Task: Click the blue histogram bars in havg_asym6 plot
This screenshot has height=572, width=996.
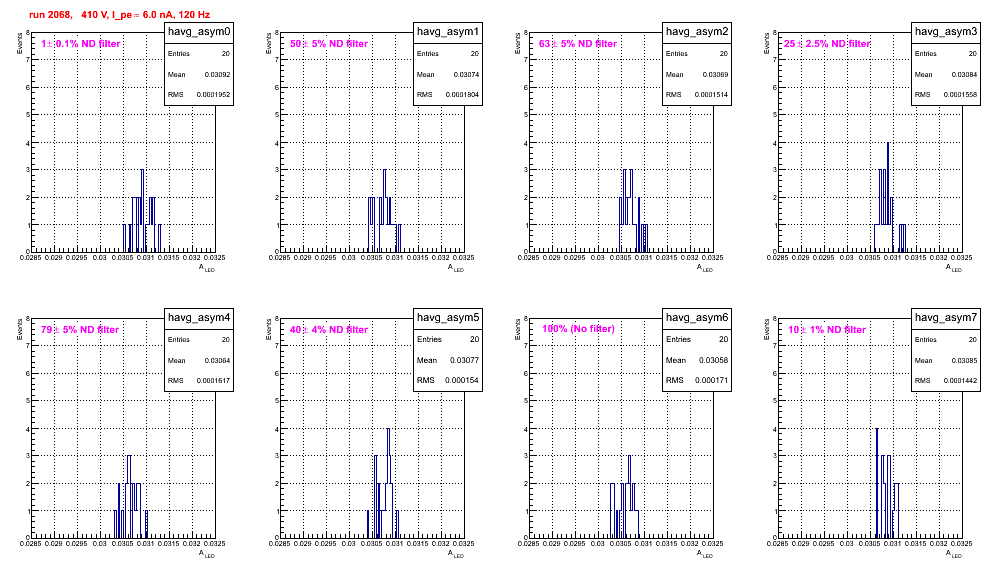Action: [624, 496]
